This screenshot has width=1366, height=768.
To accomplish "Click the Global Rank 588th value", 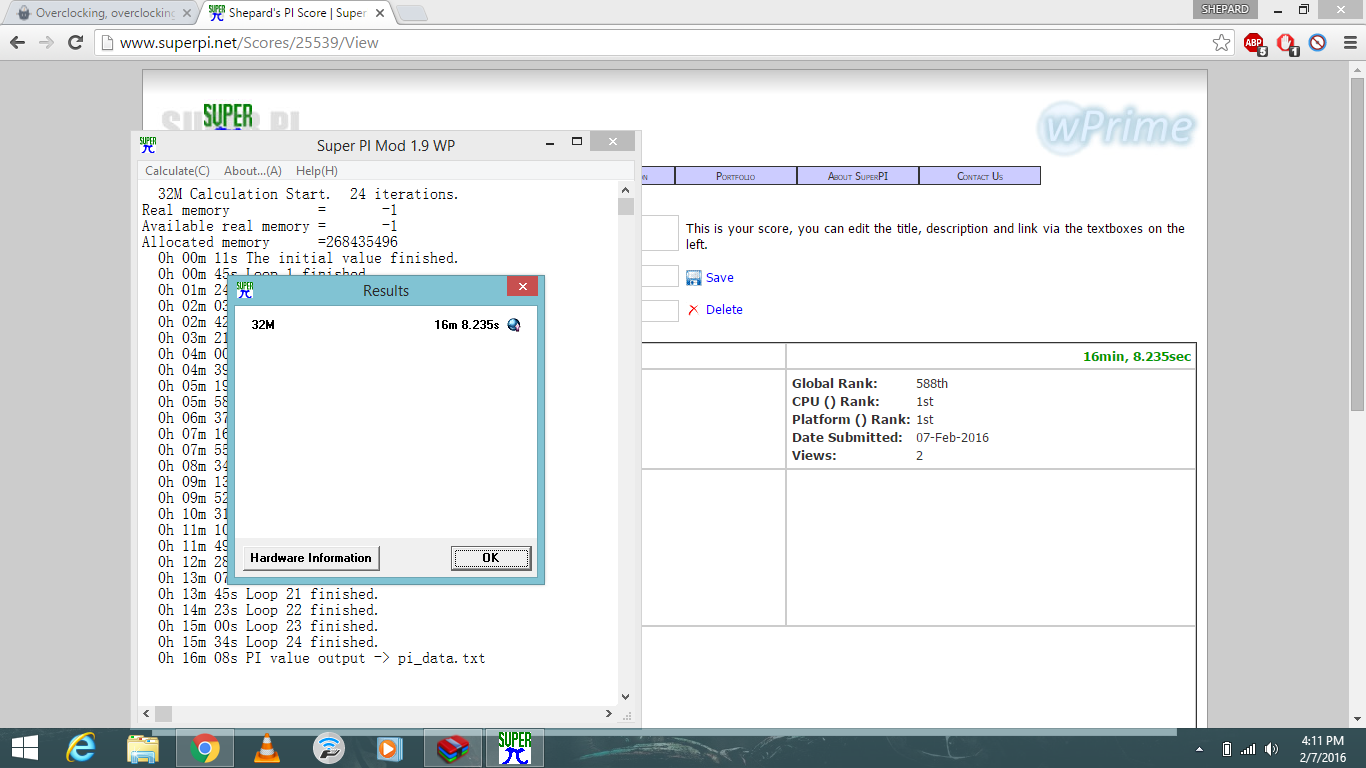I will pyautogui.click(x=932, y=384).
